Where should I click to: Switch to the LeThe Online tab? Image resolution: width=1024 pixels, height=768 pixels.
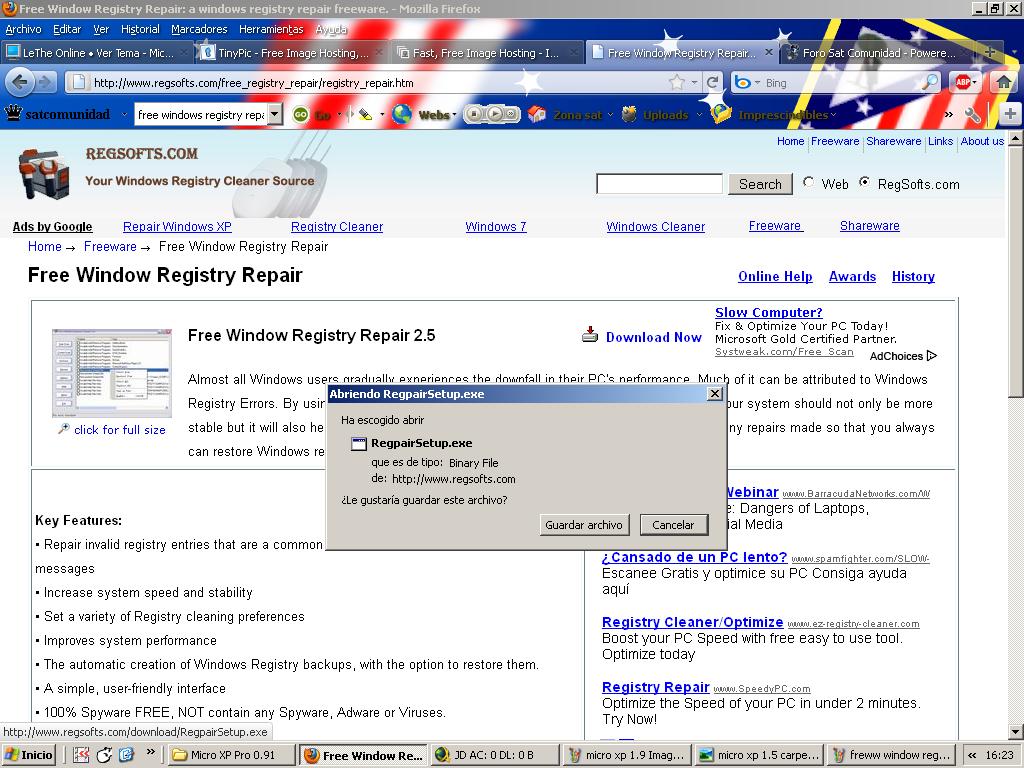97,53
